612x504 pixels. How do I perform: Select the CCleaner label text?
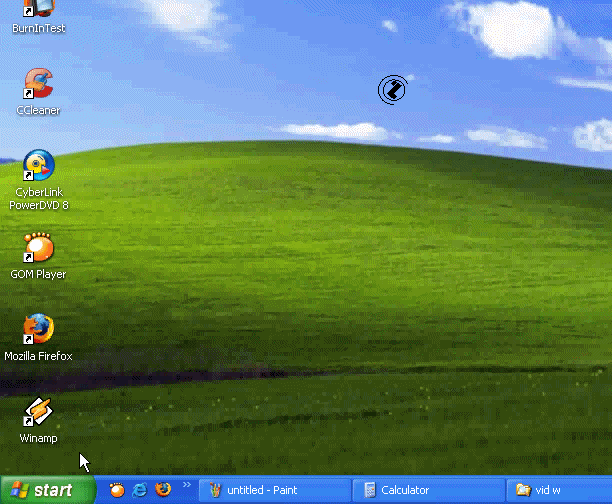point(38,110)
